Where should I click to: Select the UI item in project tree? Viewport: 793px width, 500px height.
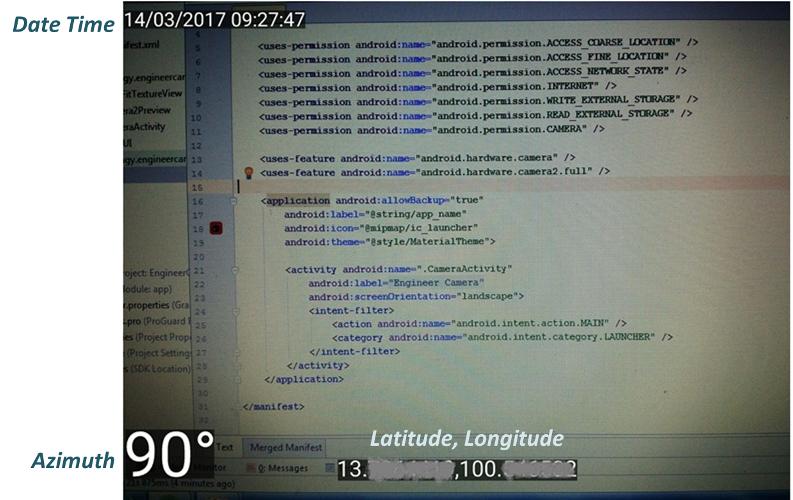click(x=128, y=143)
